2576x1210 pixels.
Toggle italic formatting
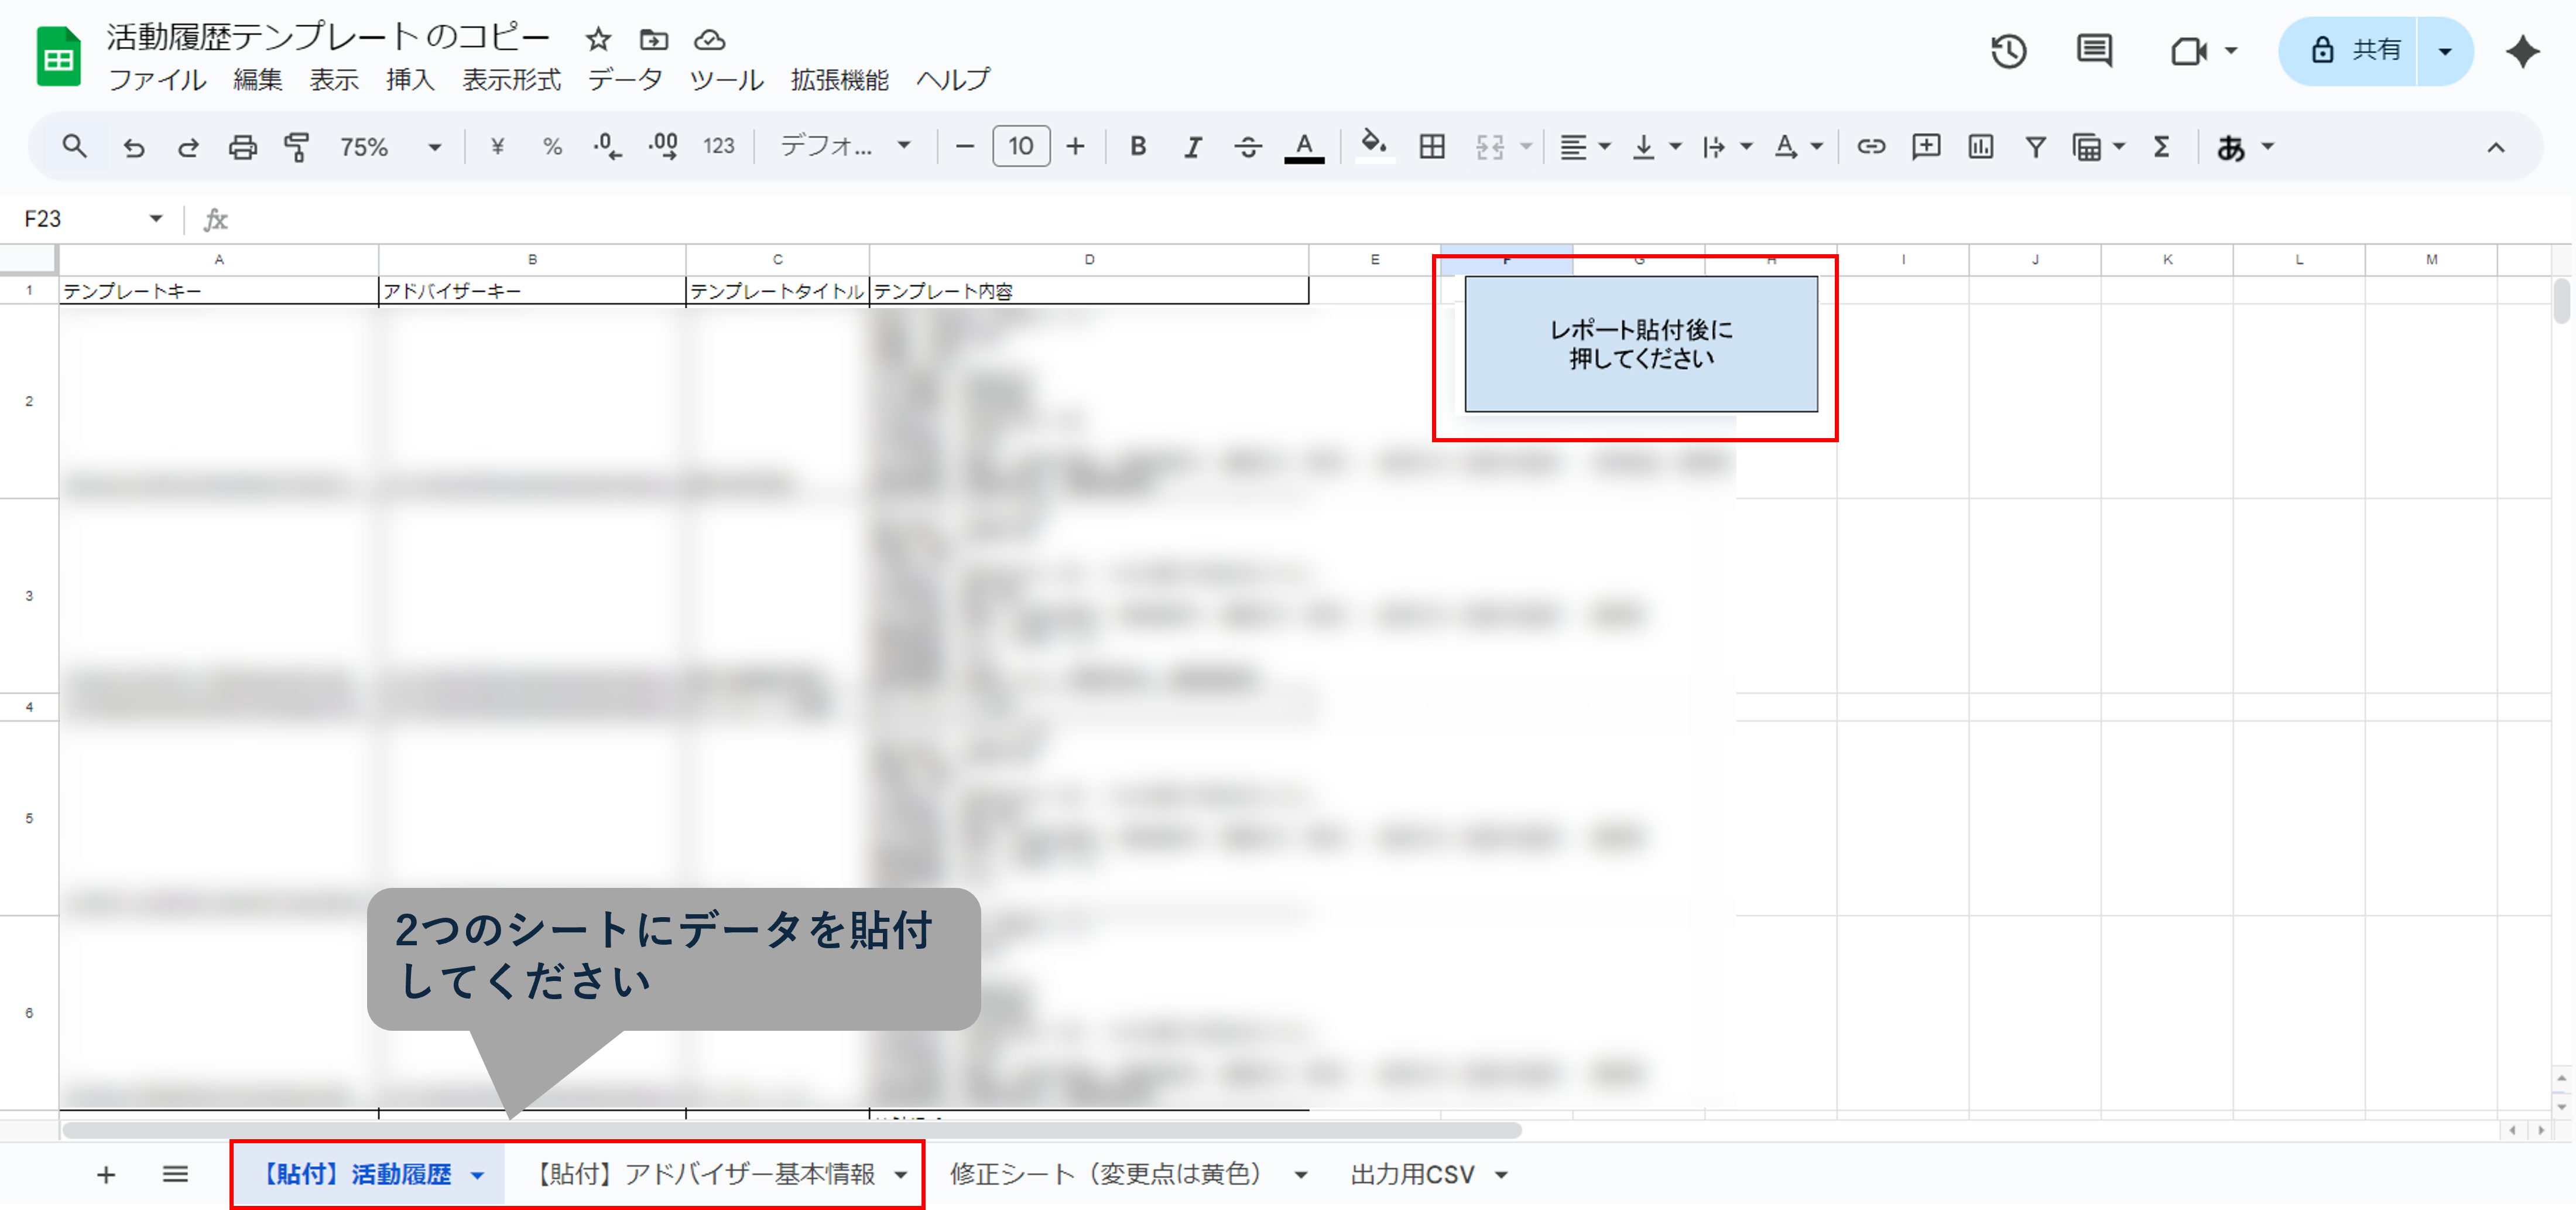[1193, 146]
